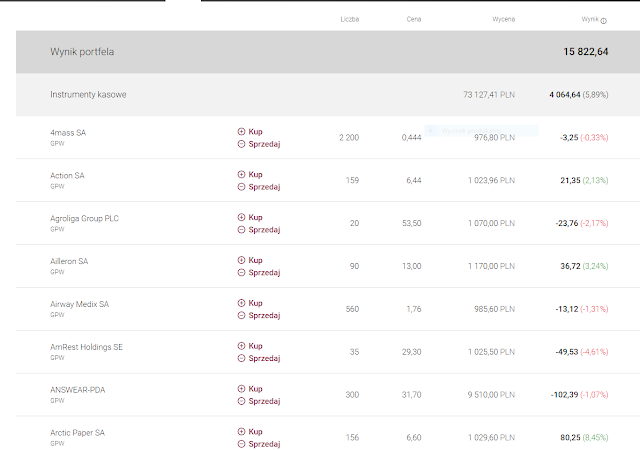The image size is (640, 450).
Task: Click Airway Medix quantity 560
Action: click(x=352, y=309)
